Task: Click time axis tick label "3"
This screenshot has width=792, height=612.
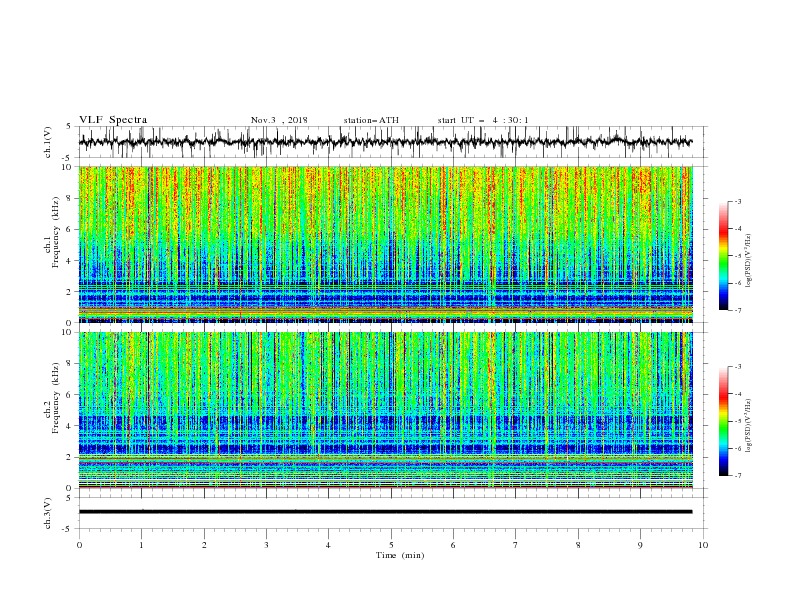Action: point(266,545)
